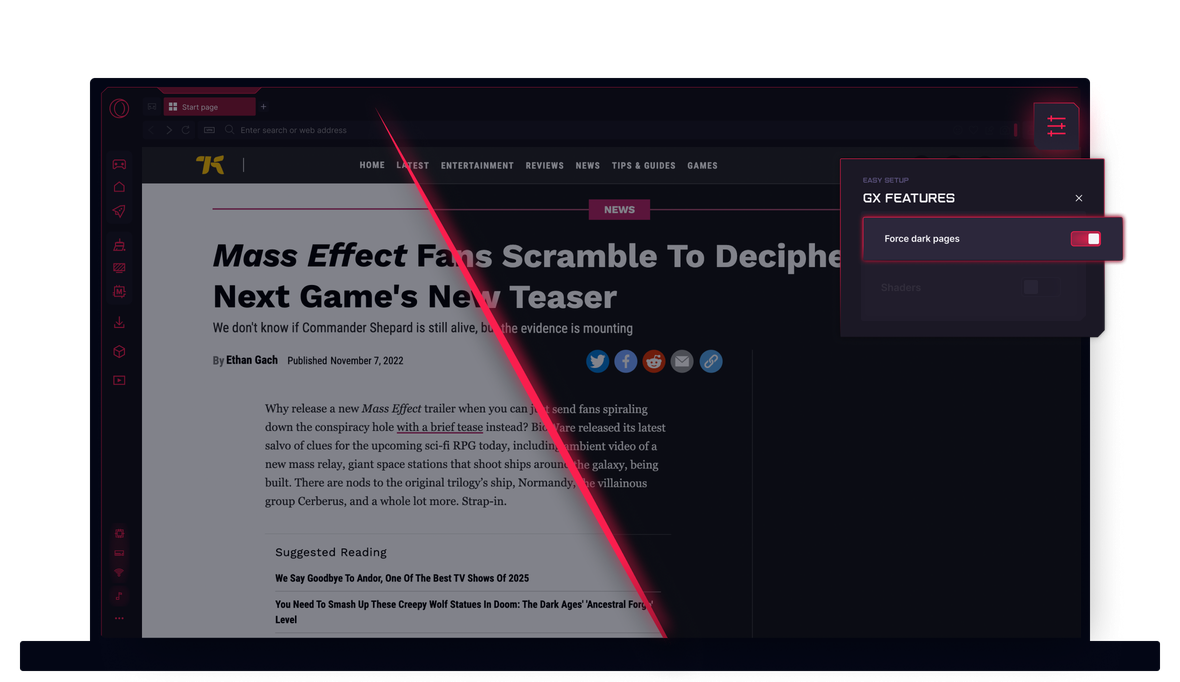Viewport: 1180px width, 682px height.
Task: Click the VPN badge in address bar
Action: pyautogui.click(x=209, y=130)
